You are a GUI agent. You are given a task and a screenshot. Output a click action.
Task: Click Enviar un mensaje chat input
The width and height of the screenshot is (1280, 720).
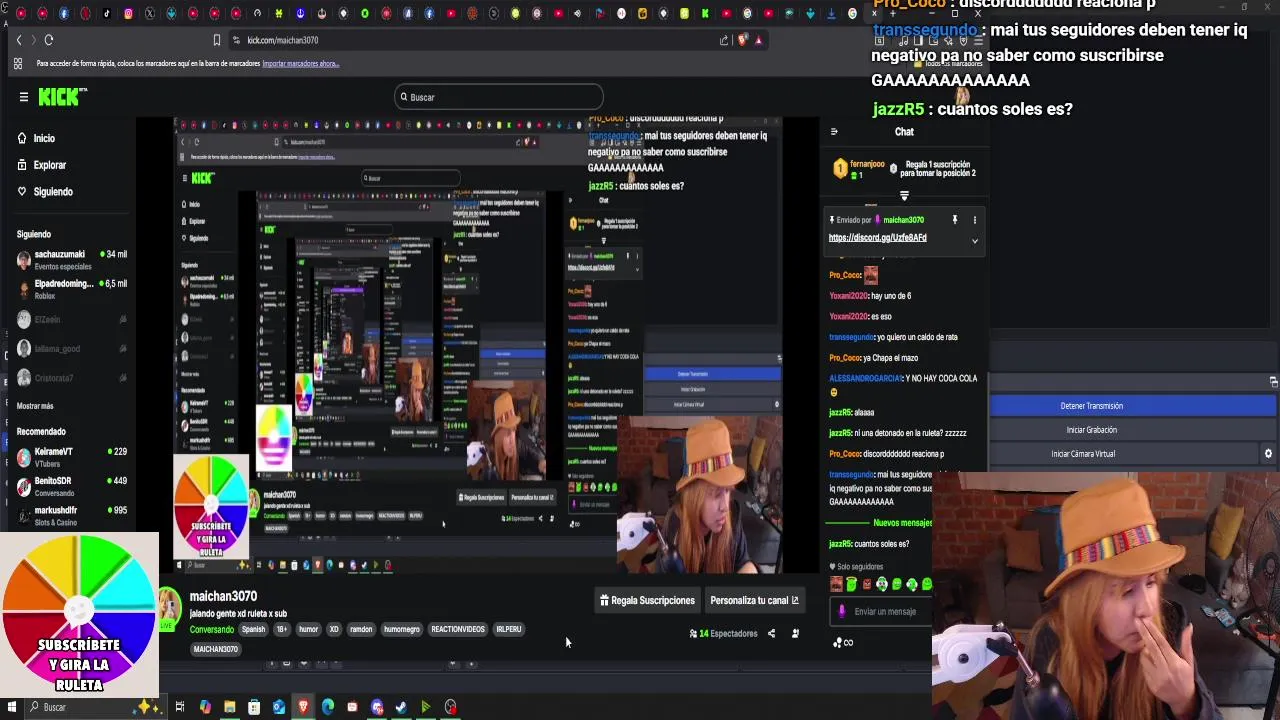click(x=885, y=611)
